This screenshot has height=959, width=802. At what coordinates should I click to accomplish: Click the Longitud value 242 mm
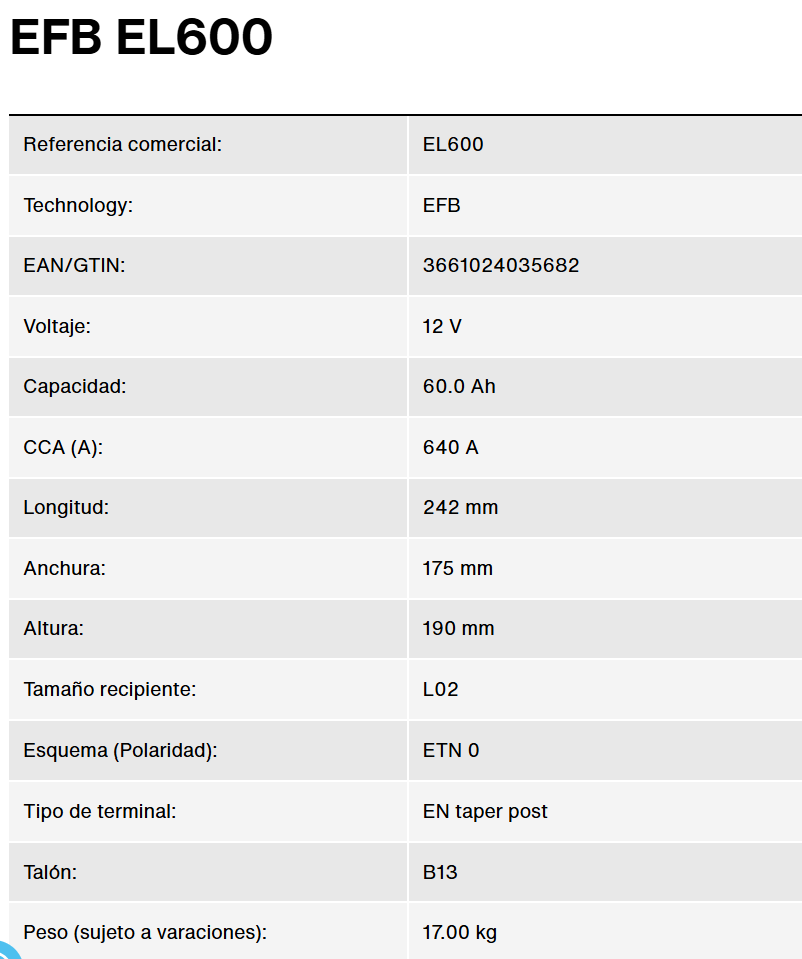(x=460, y=508)
